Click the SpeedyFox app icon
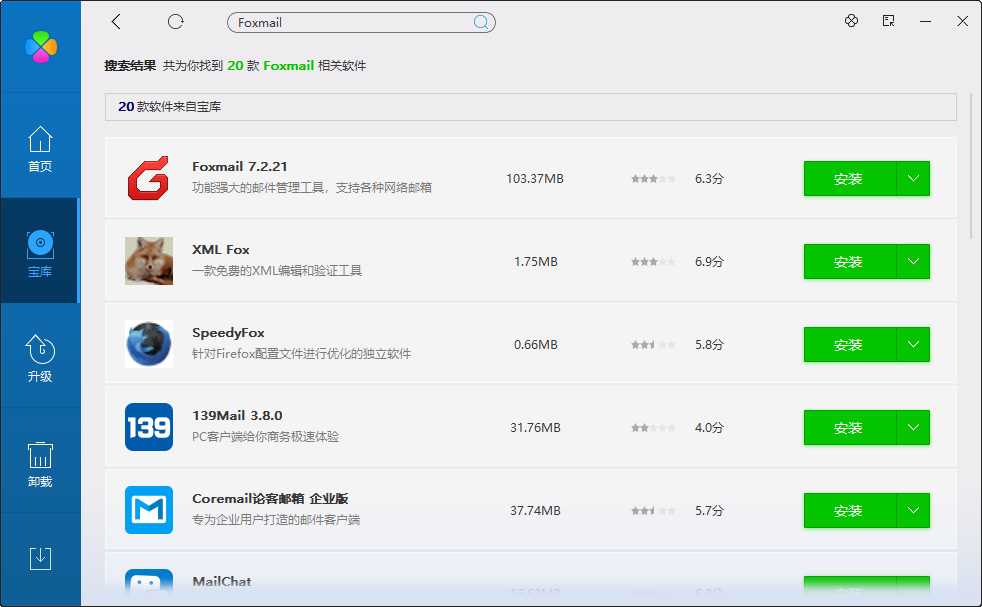The width and height of the screenshot is (982, 607). 148,344
